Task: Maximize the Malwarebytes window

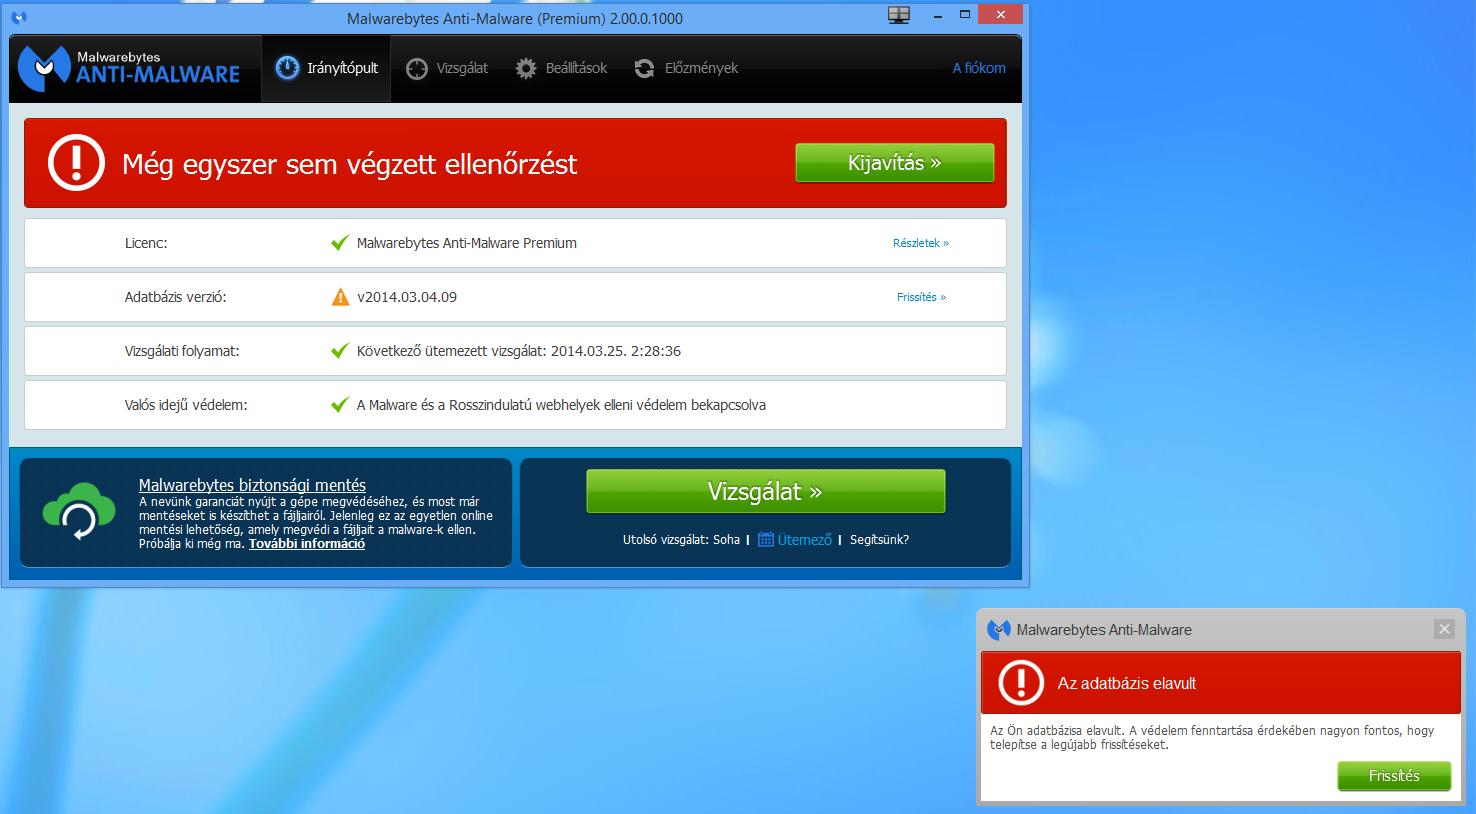Action: pos(965,15)
